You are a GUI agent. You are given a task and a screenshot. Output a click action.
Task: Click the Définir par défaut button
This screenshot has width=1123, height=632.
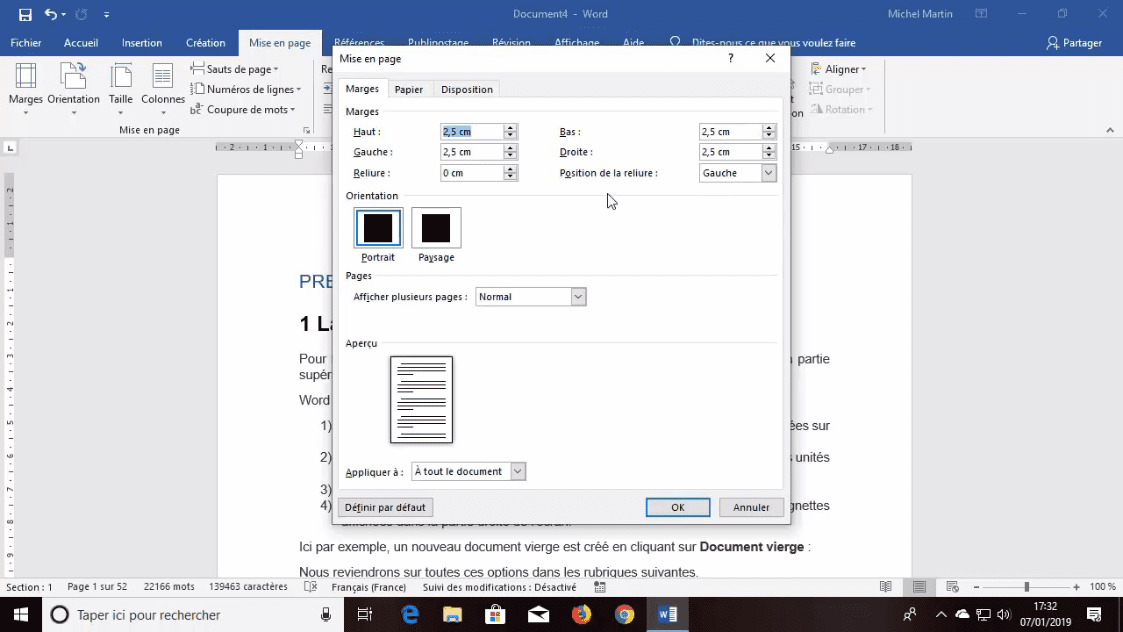[385, 507]
